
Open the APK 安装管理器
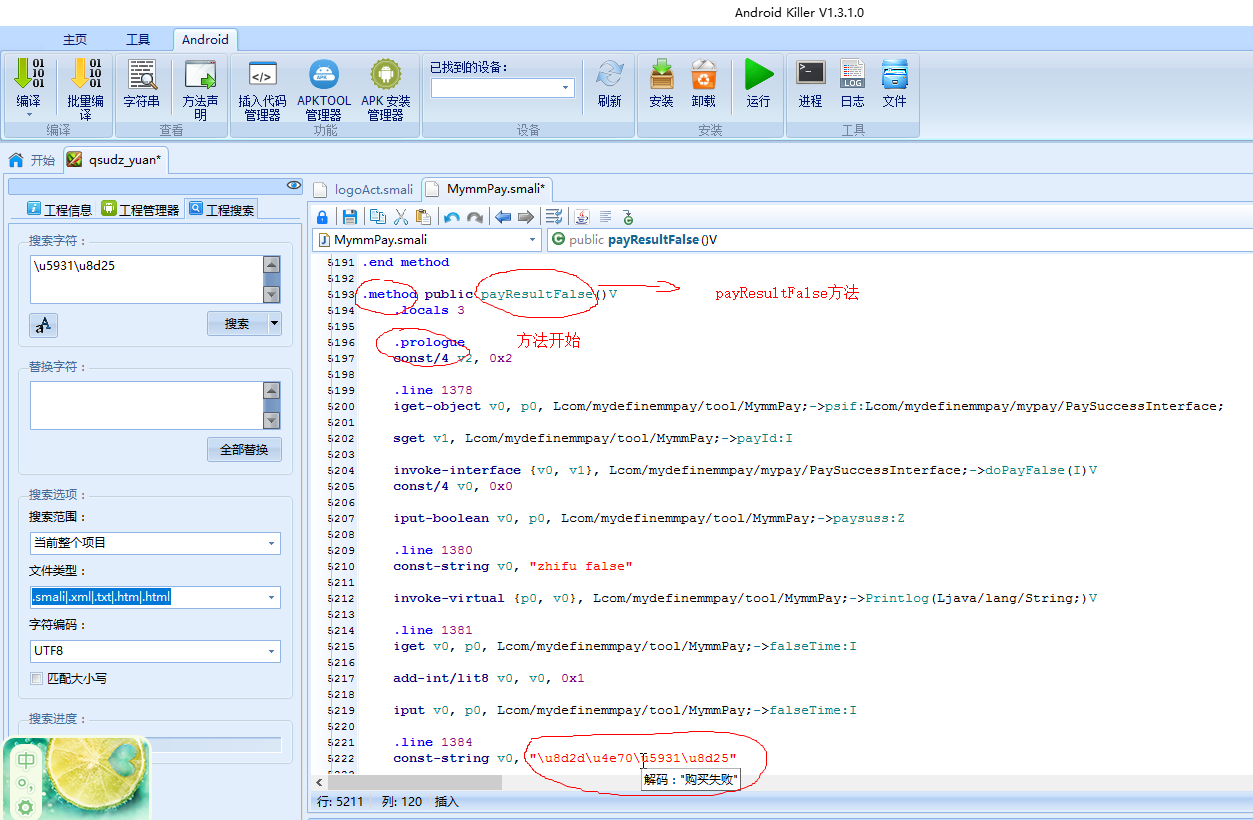pyautogui.click(x=386, y=74)
